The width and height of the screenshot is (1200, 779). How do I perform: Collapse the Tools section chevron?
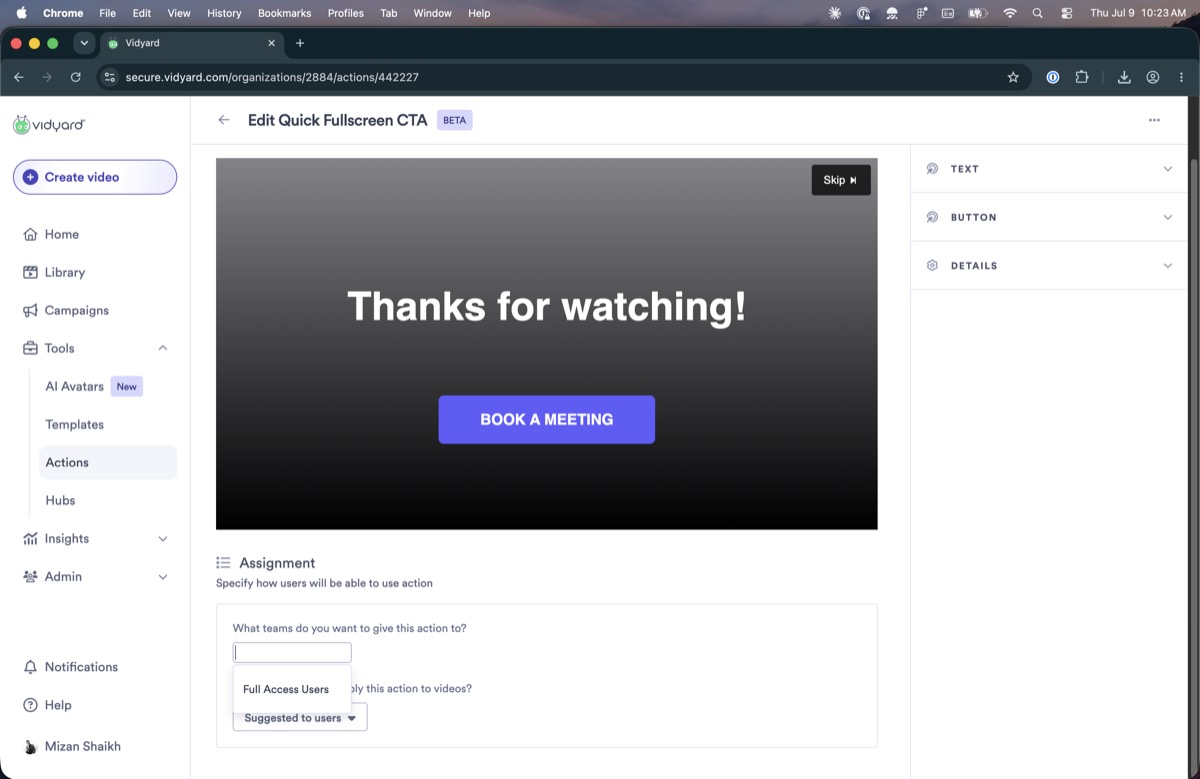coord(163,348)
